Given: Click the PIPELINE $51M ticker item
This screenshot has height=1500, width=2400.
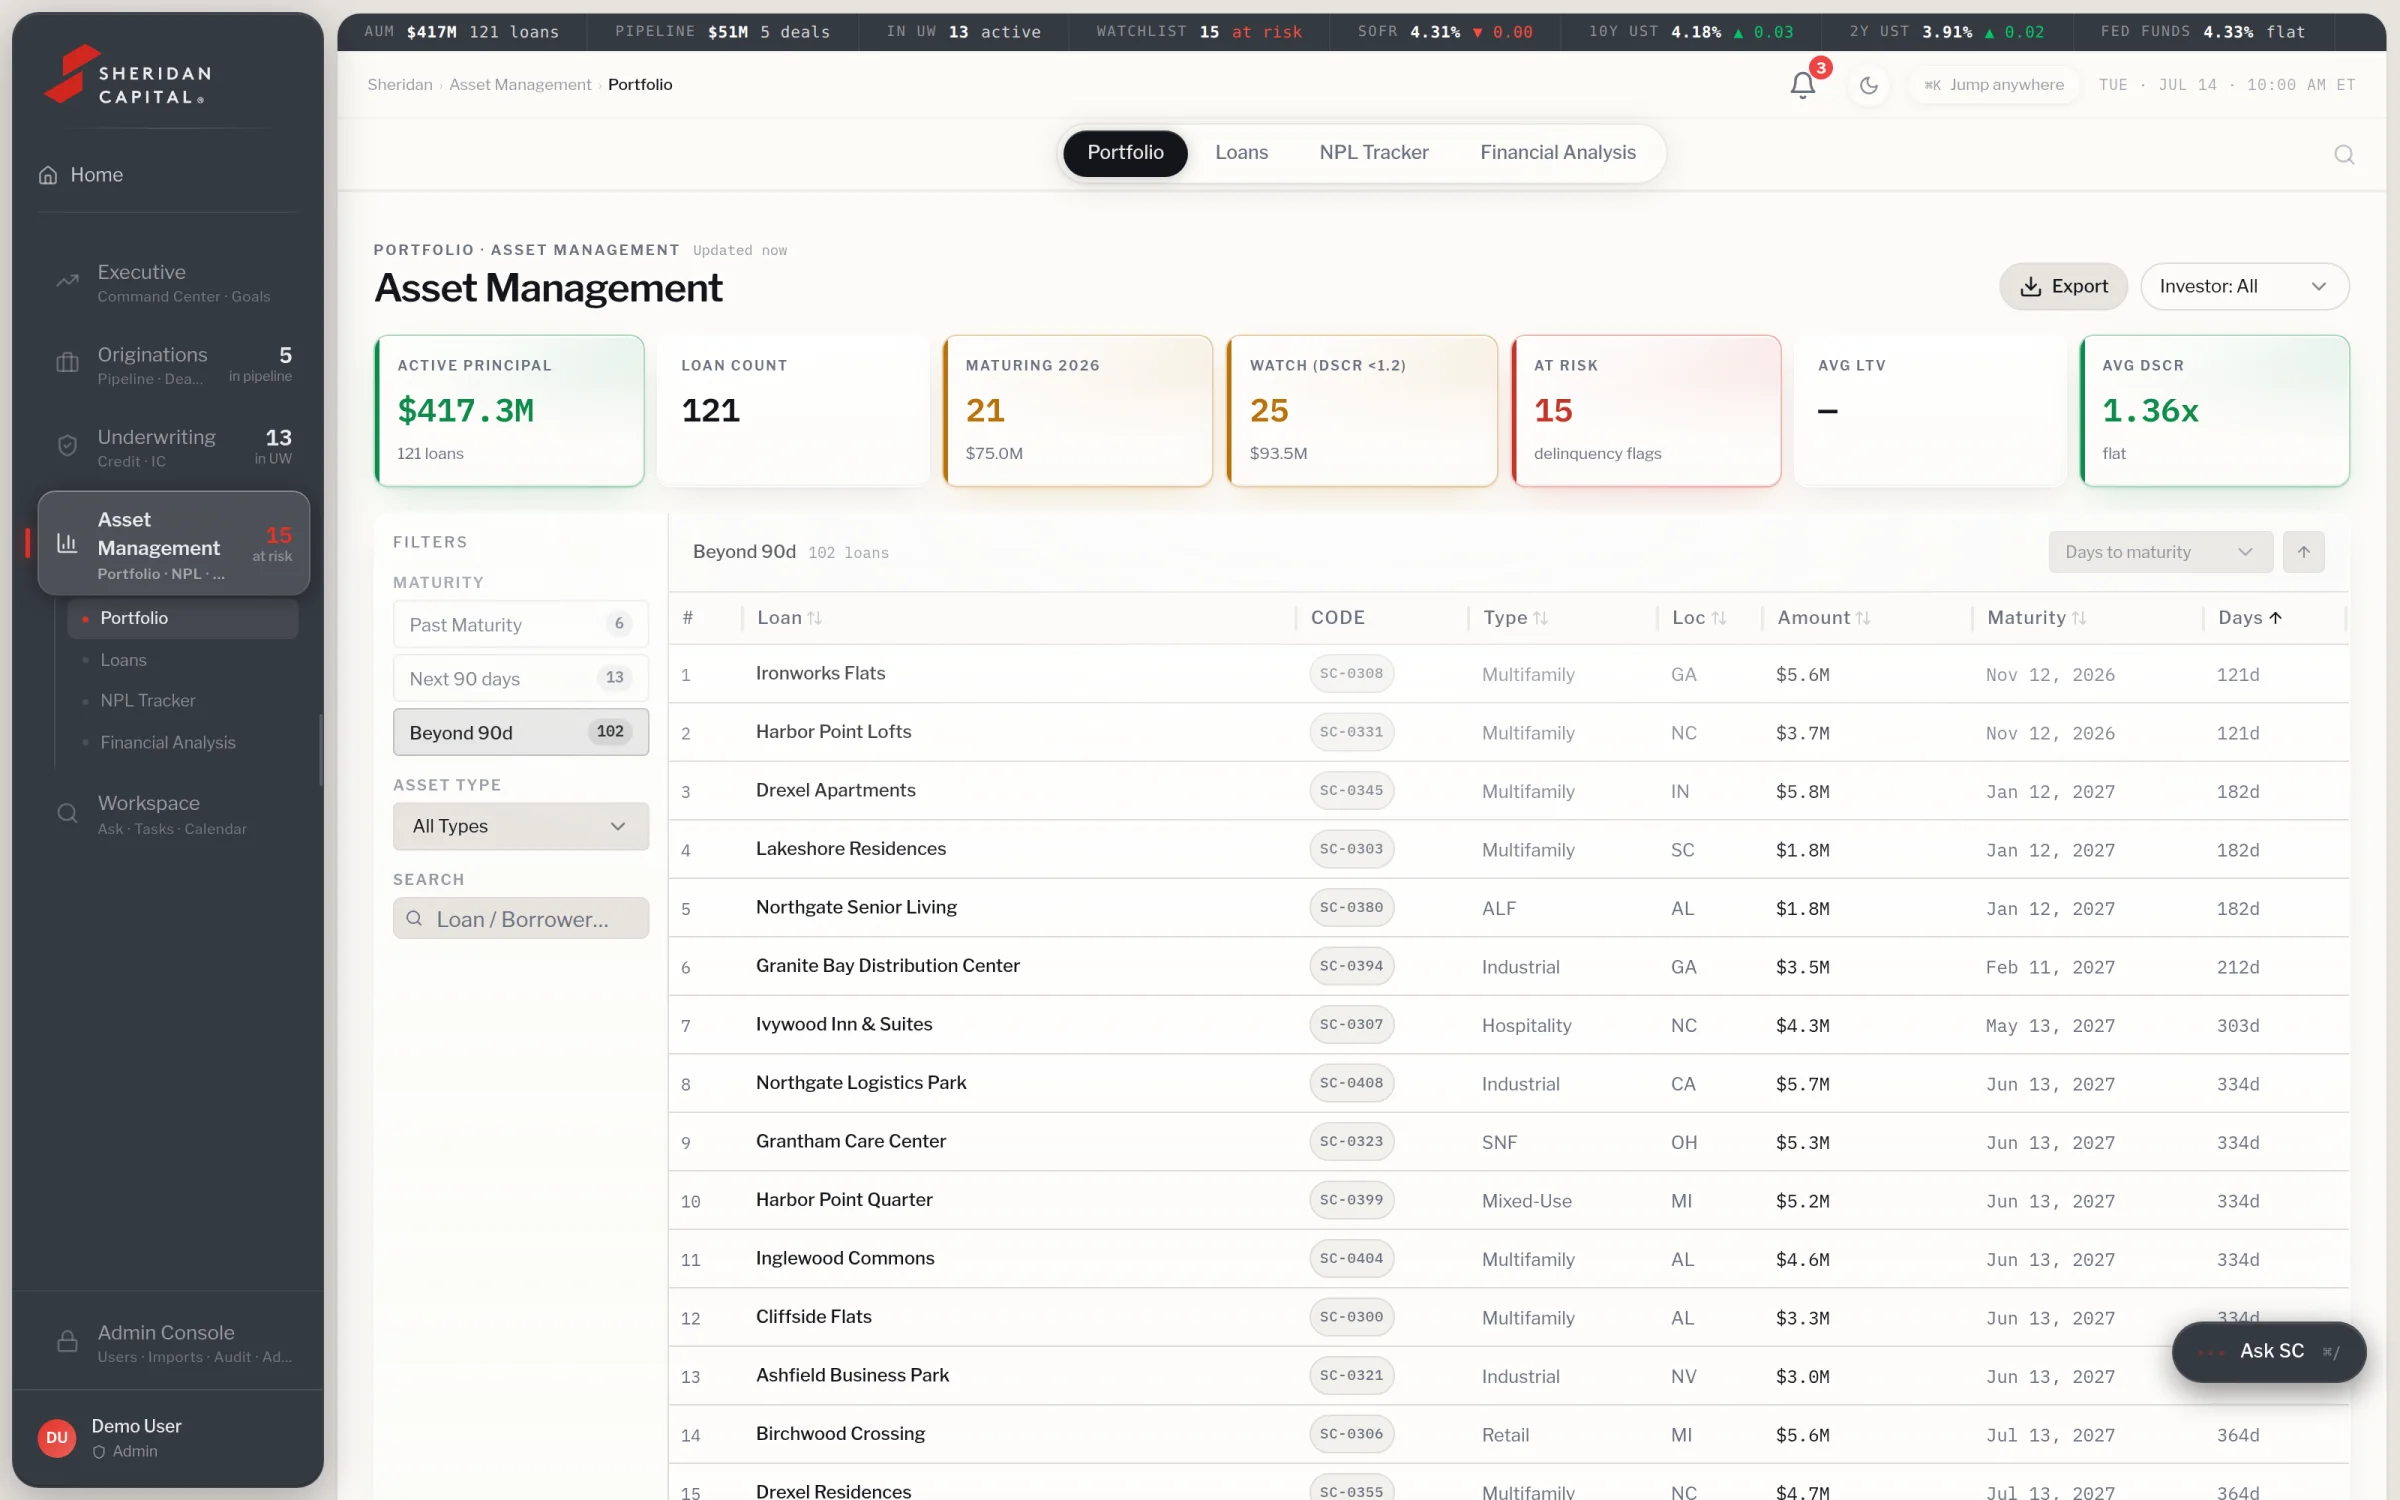Looking at the screenshot, I should tap(722, 32).
